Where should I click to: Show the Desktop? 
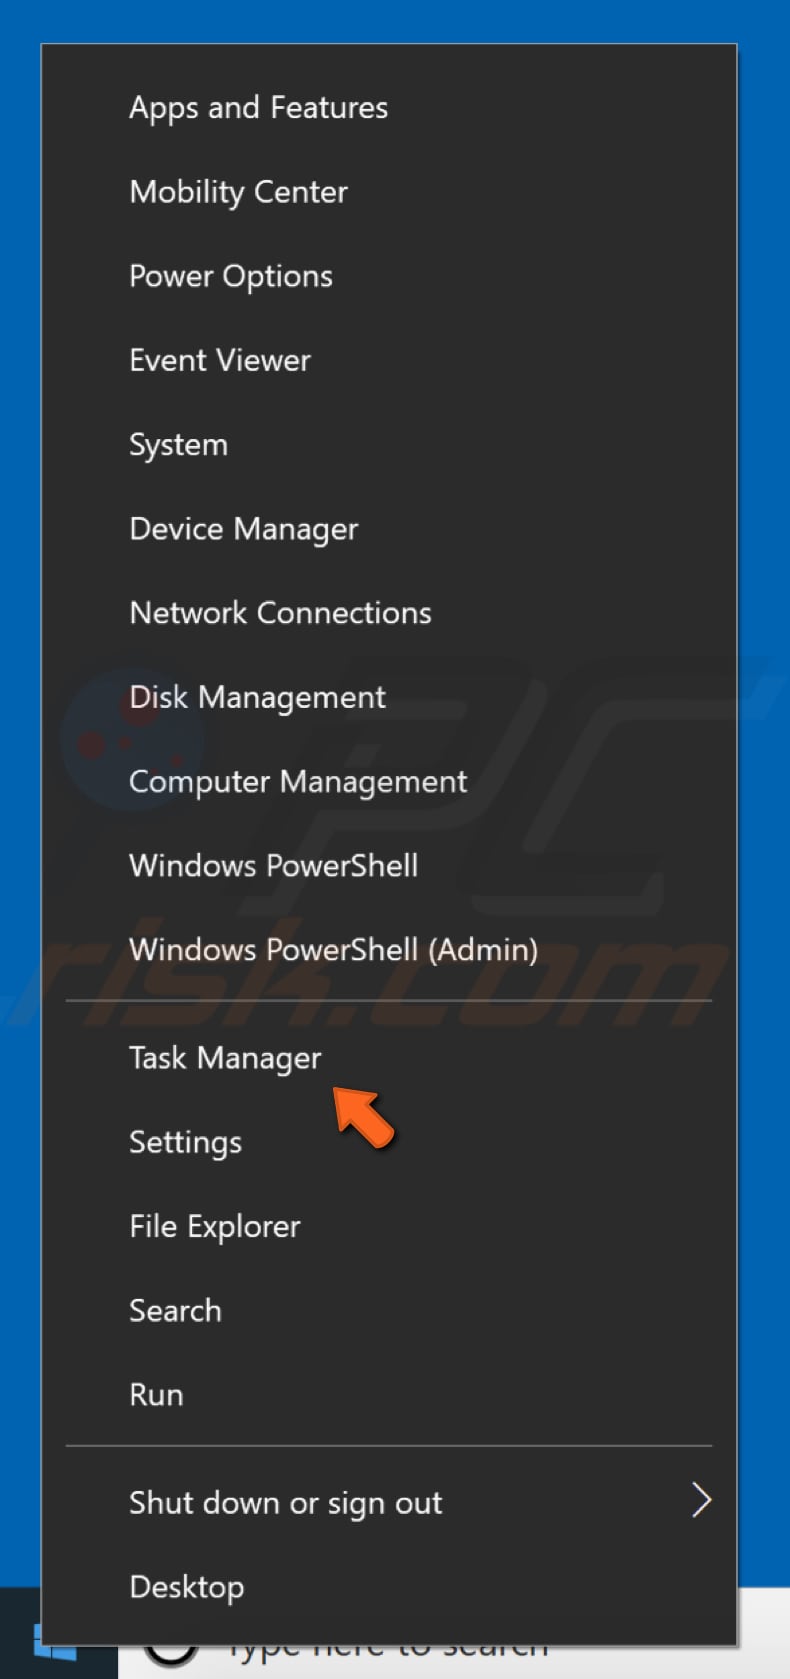pos(186,1586)
